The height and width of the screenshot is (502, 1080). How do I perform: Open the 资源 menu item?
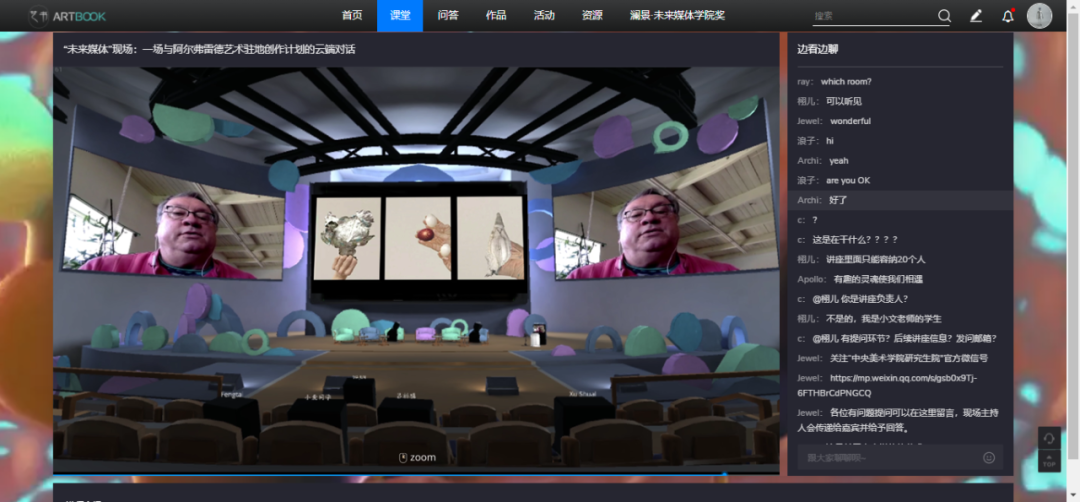click(x=592, y=16)
